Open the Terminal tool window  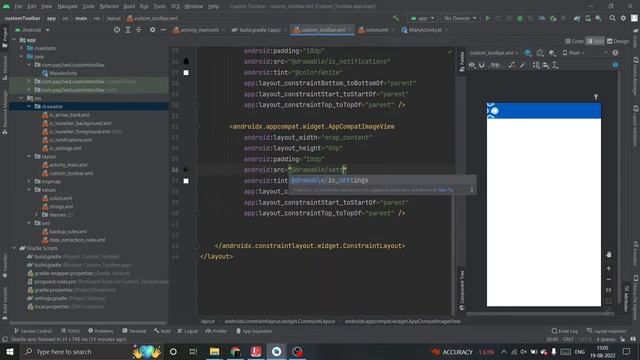[134, 331]
